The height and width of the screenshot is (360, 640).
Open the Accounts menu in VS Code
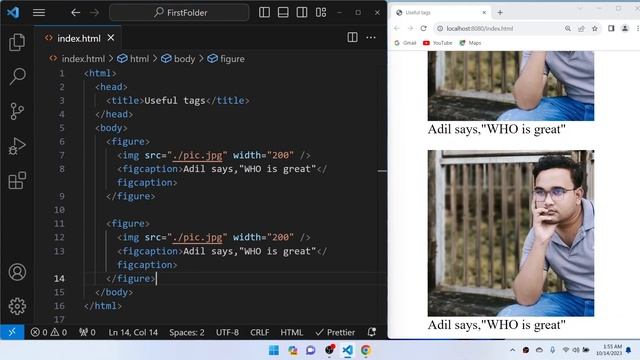[17, 272]
